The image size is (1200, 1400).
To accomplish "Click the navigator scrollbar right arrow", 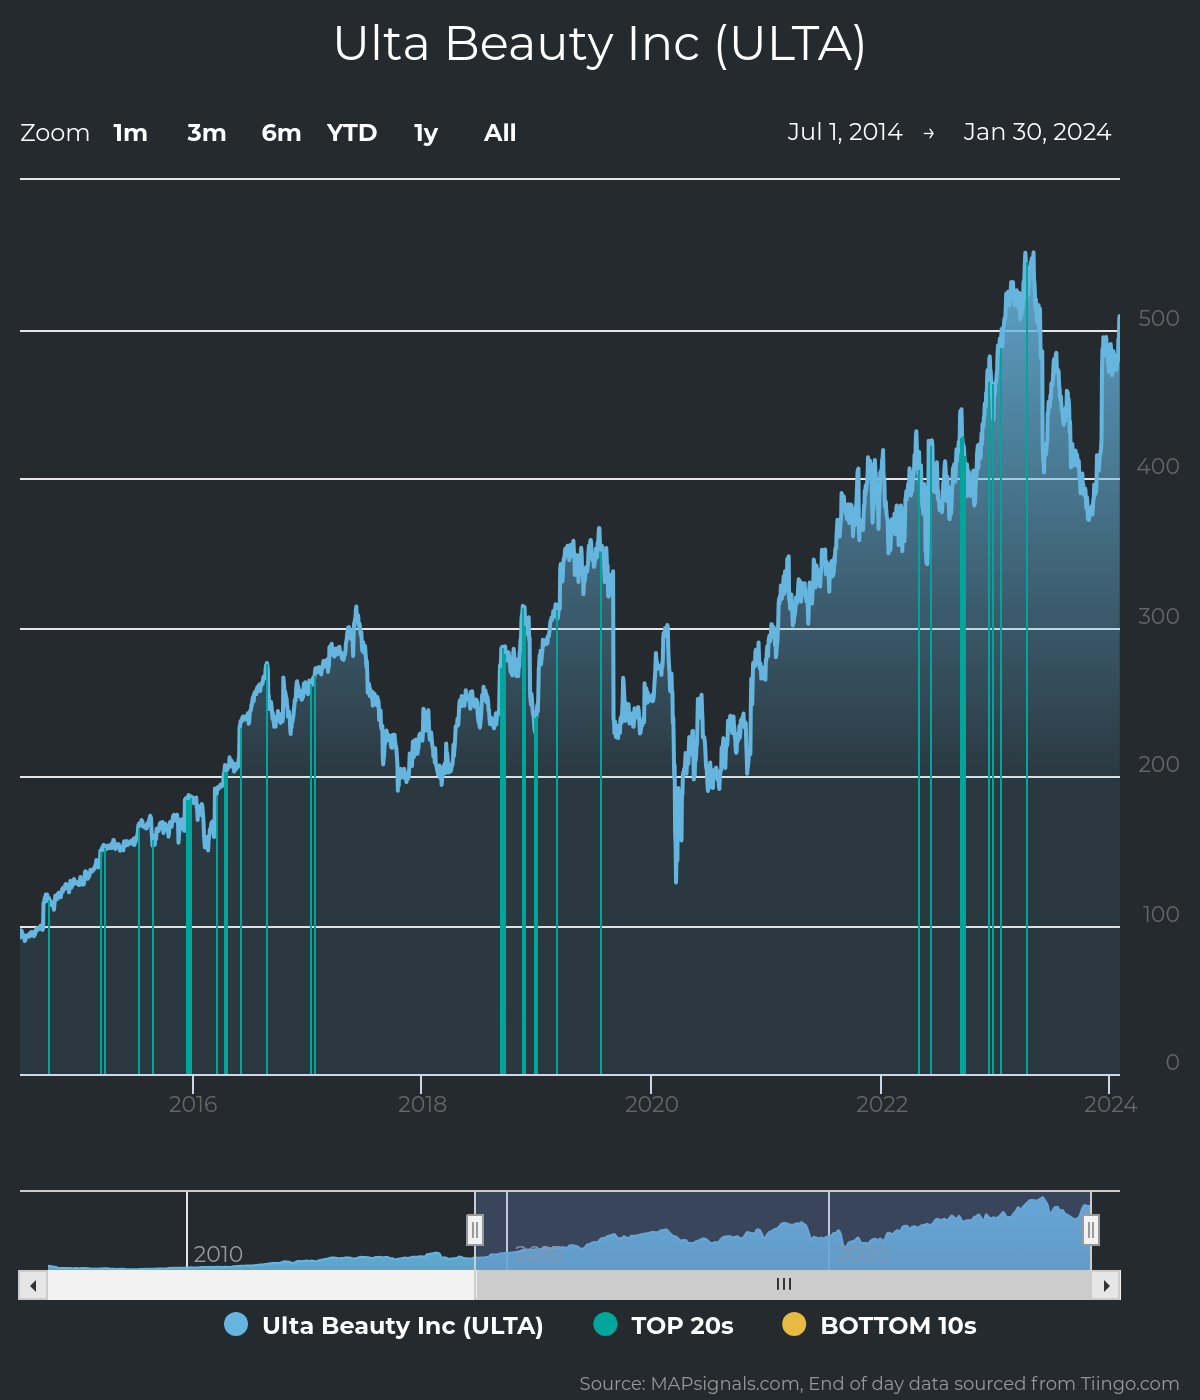I will tap(1106, 1285).
